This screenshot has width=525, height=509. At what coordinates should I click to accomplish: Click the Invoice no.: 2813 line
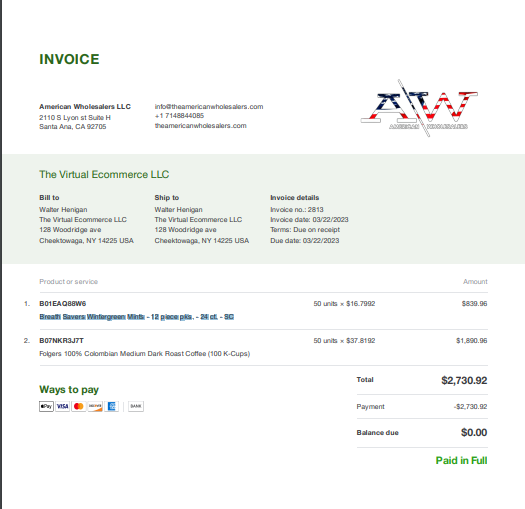297,210
